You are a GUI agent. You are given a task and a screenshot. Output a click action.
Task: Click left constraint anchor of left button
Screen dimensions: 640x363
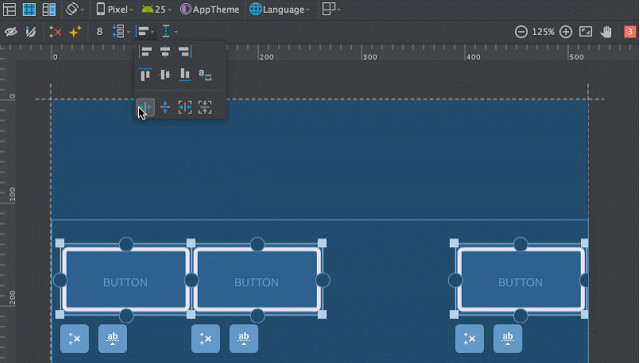(x=60, y=280)
